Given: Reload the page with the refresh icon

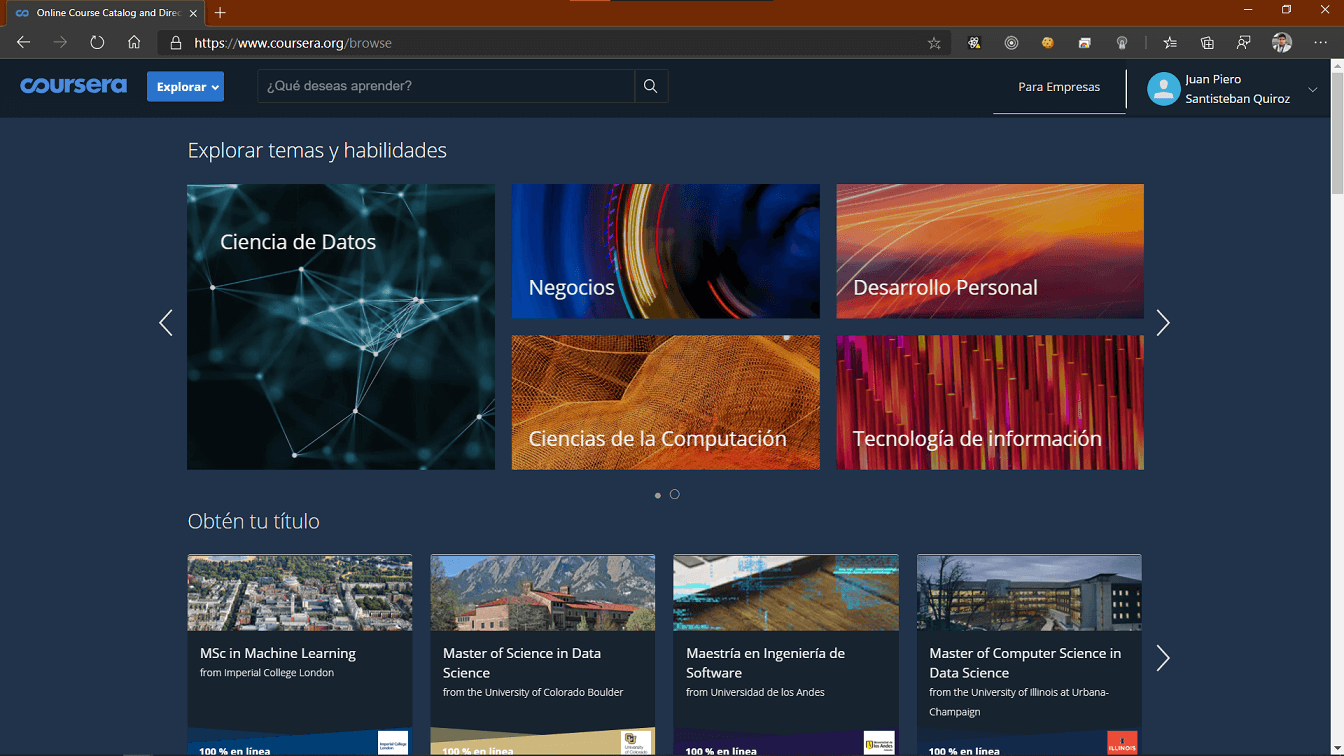Looking at the screenshot, I should coord(97,43).
